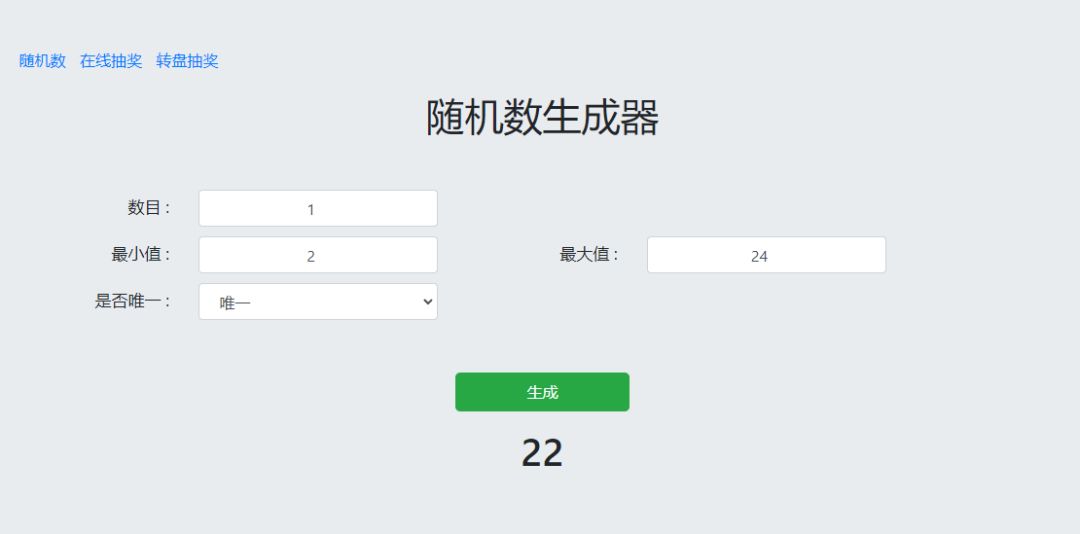Viewport: 1080px width, 534px height.
Task: Click the 最小值 field label
Action: click(x=141, y=254)
